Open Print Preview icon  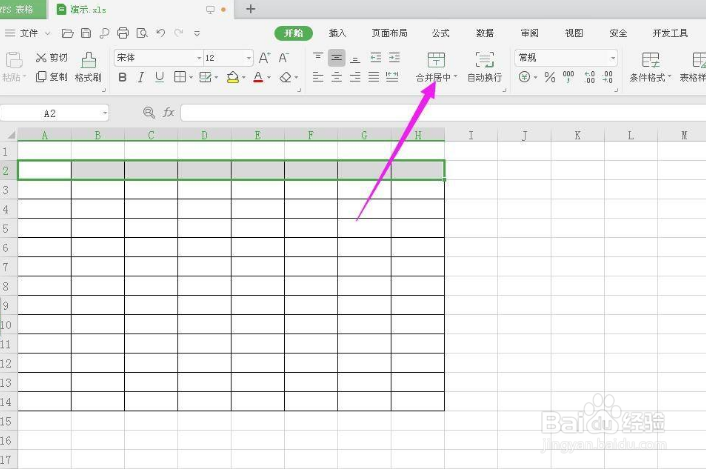pyautogui.click(x=142, y=33)
